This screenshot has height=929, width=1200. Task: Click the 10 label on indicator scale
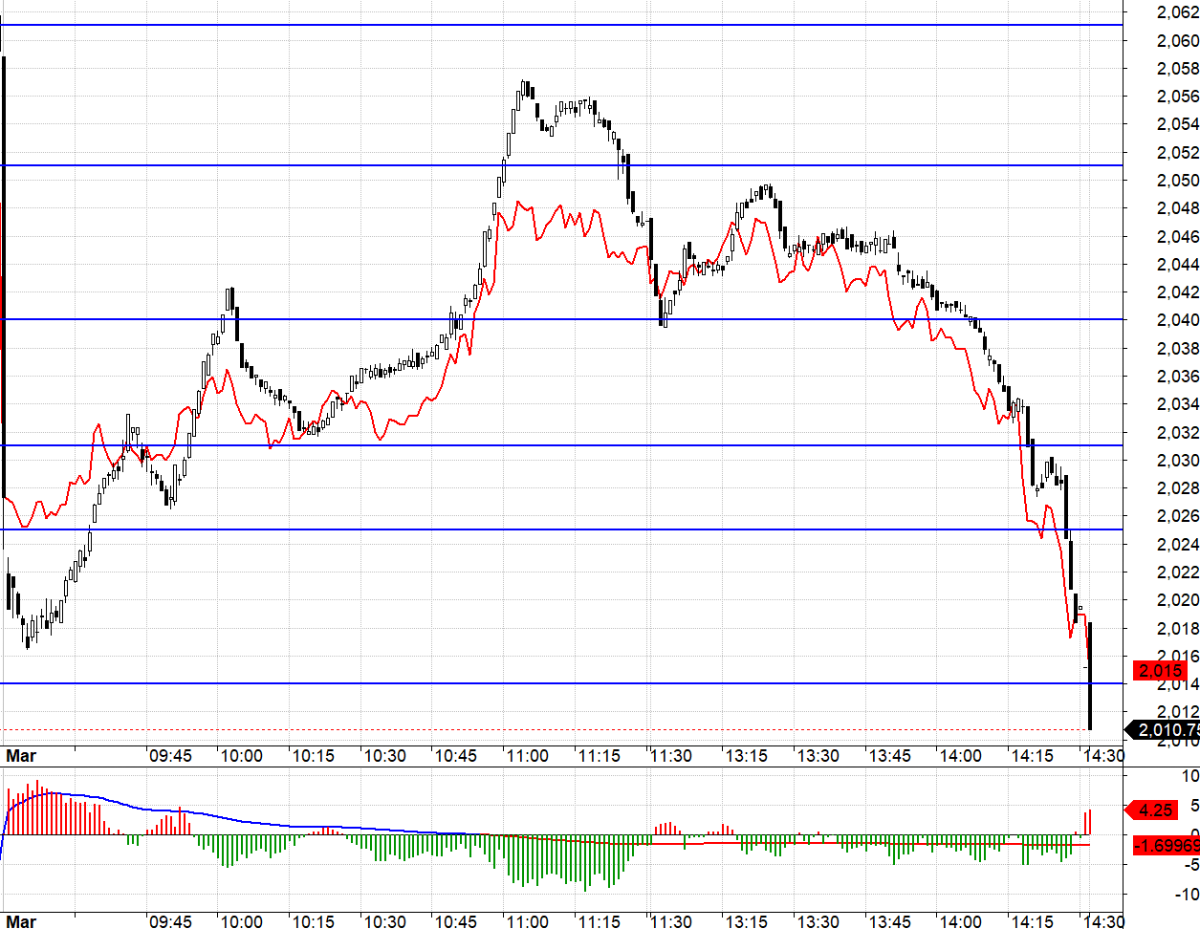(1191, 776)
